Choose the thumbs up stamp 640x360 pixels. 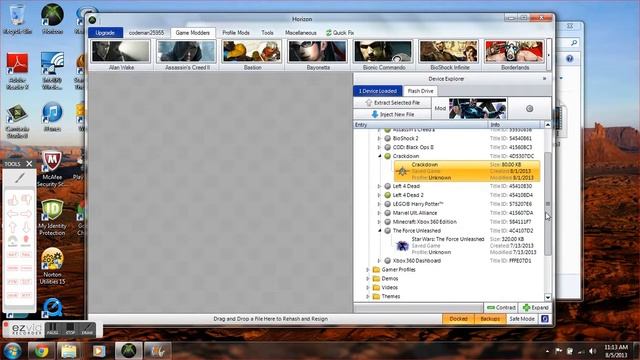pos(13,200)
